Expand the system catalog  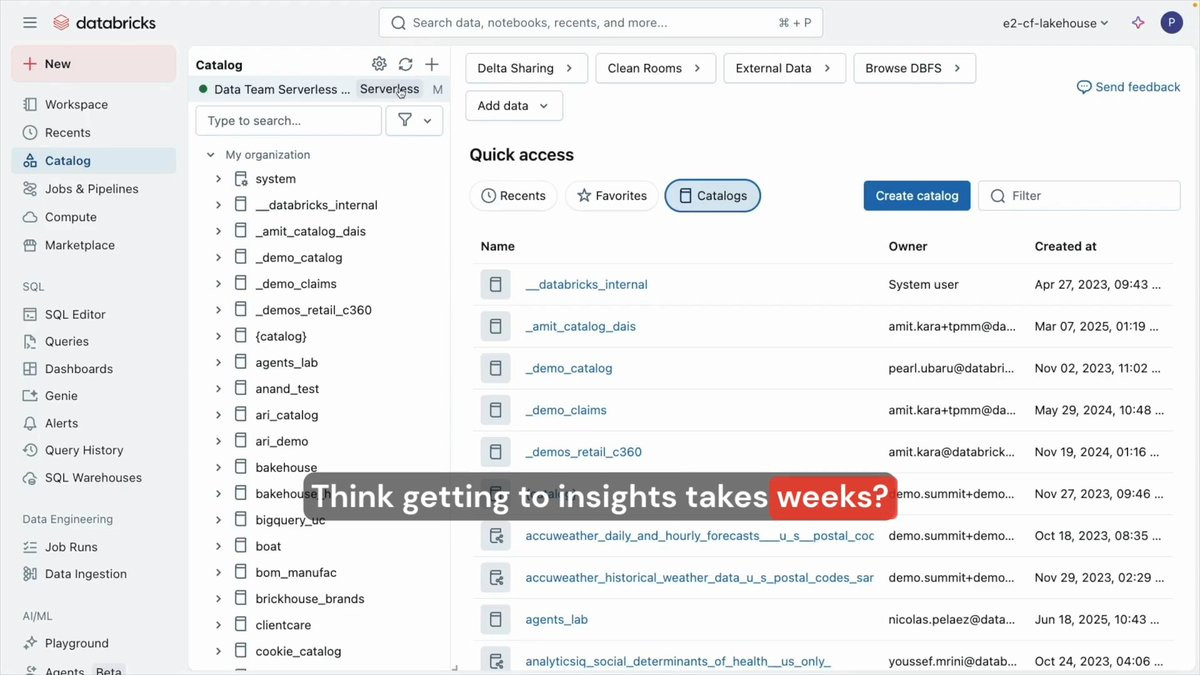[x=218, y=179]
